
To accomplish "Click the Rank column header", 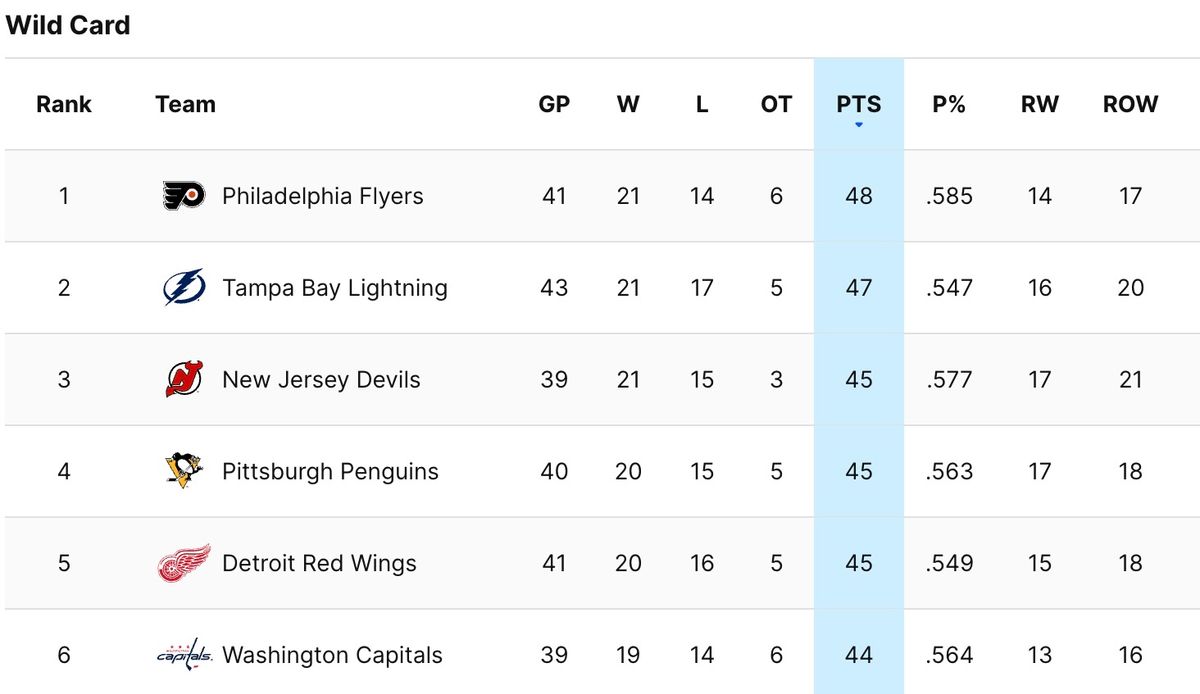I will (64, 104).
